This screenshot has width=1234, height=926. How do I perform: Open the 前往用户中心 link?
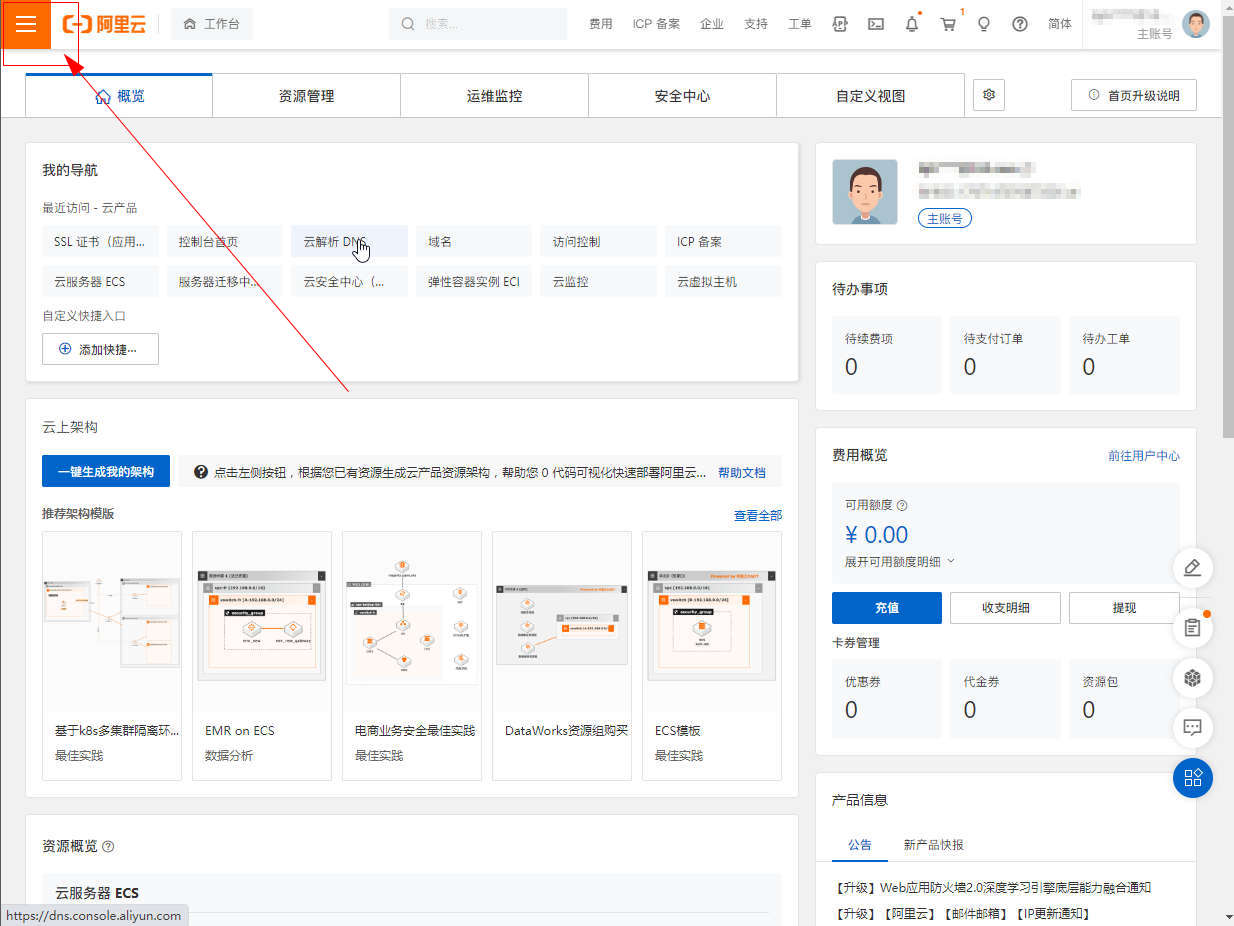coord(1144,455)
